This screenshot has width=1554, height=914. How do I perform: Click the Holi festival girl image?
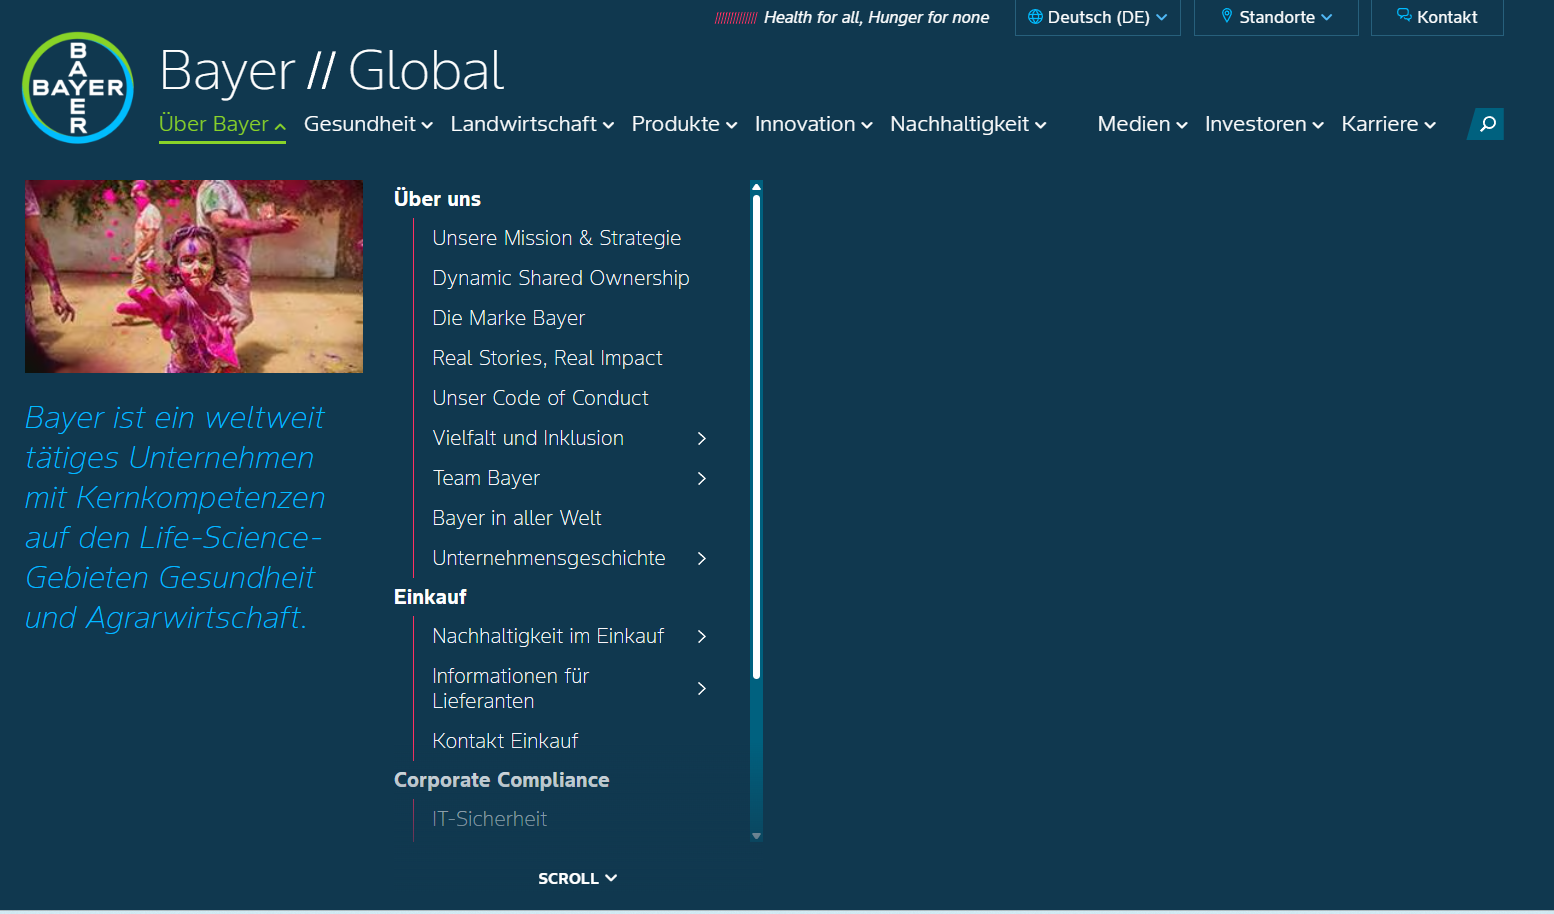coord(194,276)
